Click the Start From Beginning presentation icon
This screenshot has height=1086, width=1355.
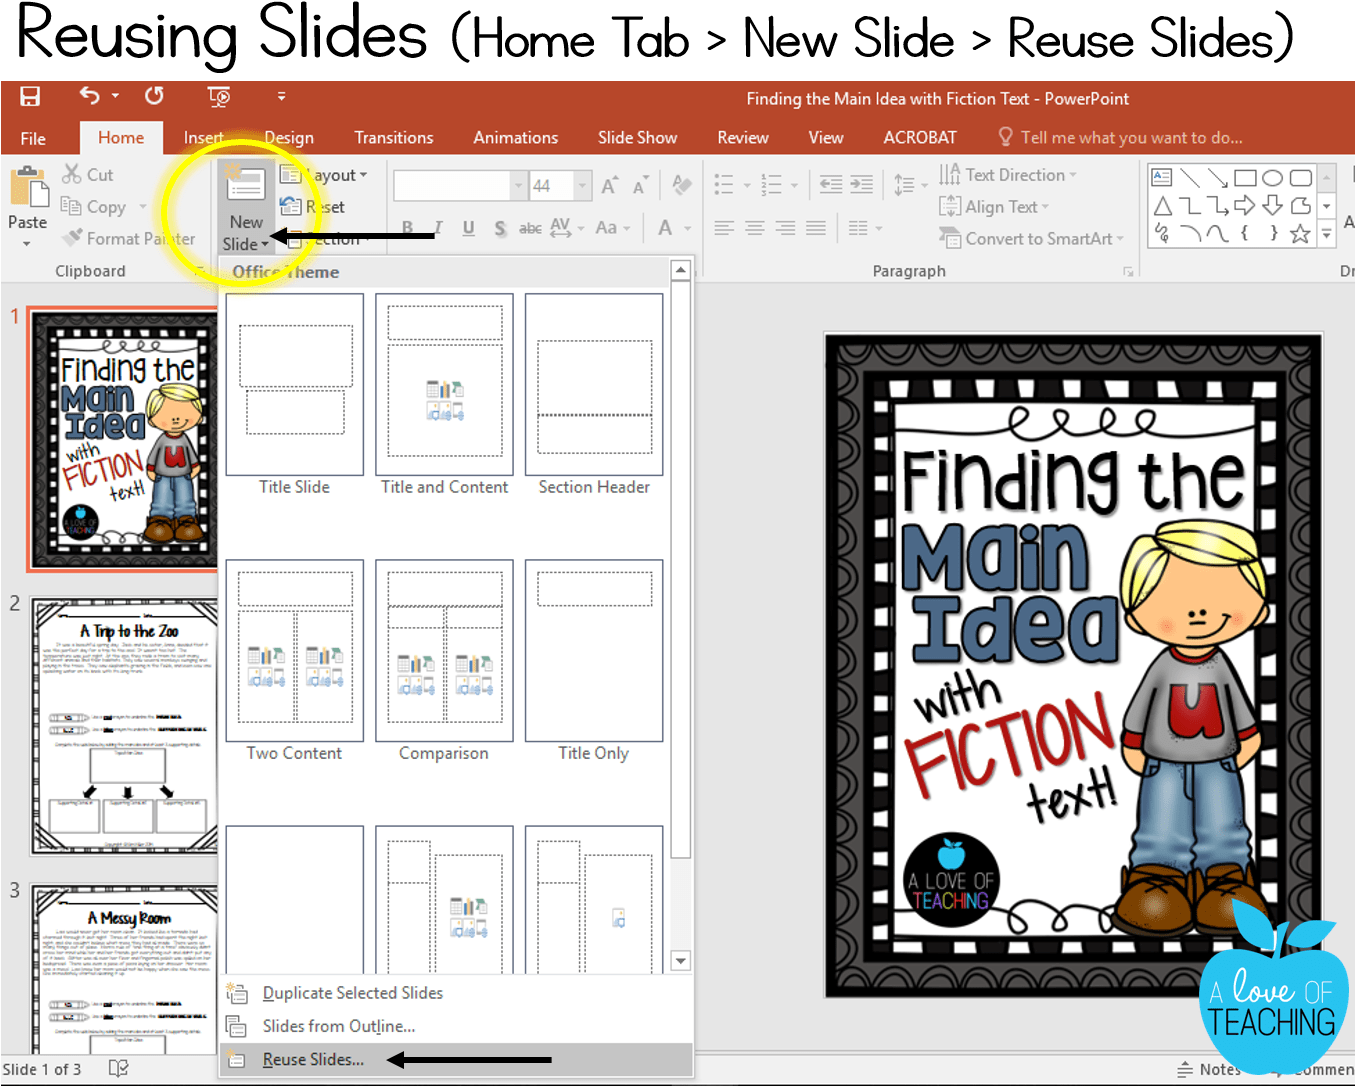[218, 96]
